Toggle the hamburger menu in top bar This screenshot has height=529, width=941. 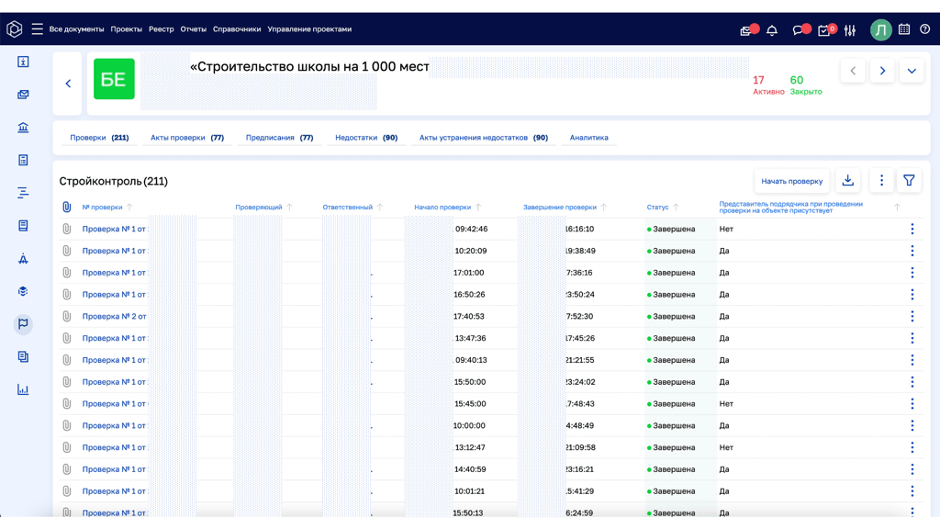[37, 30]
